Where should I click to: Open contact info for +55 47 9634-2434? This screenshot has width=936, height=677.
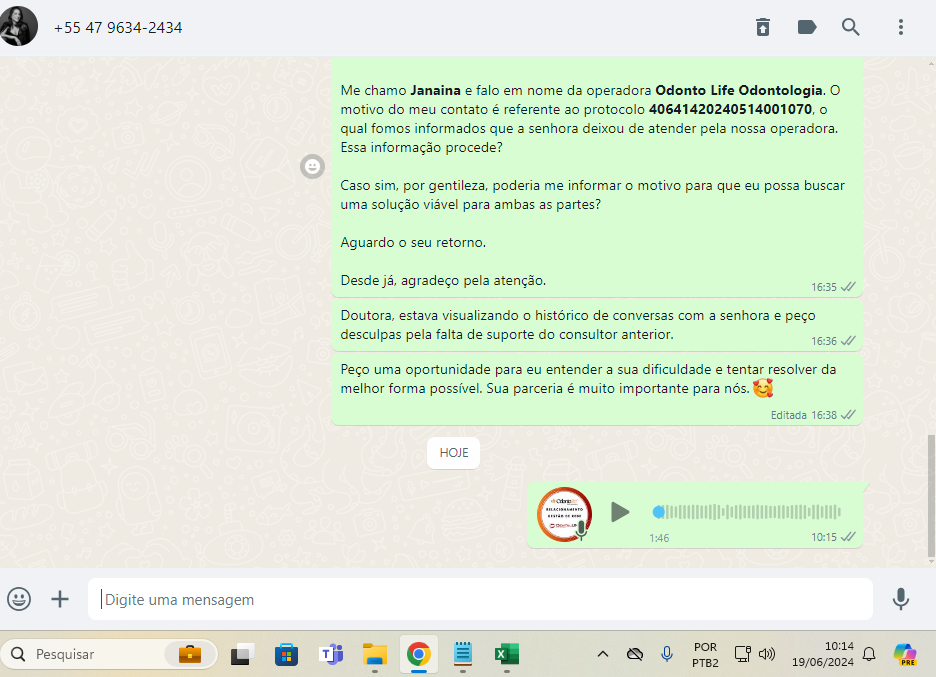pyautogui.click(x=118, y=27)
